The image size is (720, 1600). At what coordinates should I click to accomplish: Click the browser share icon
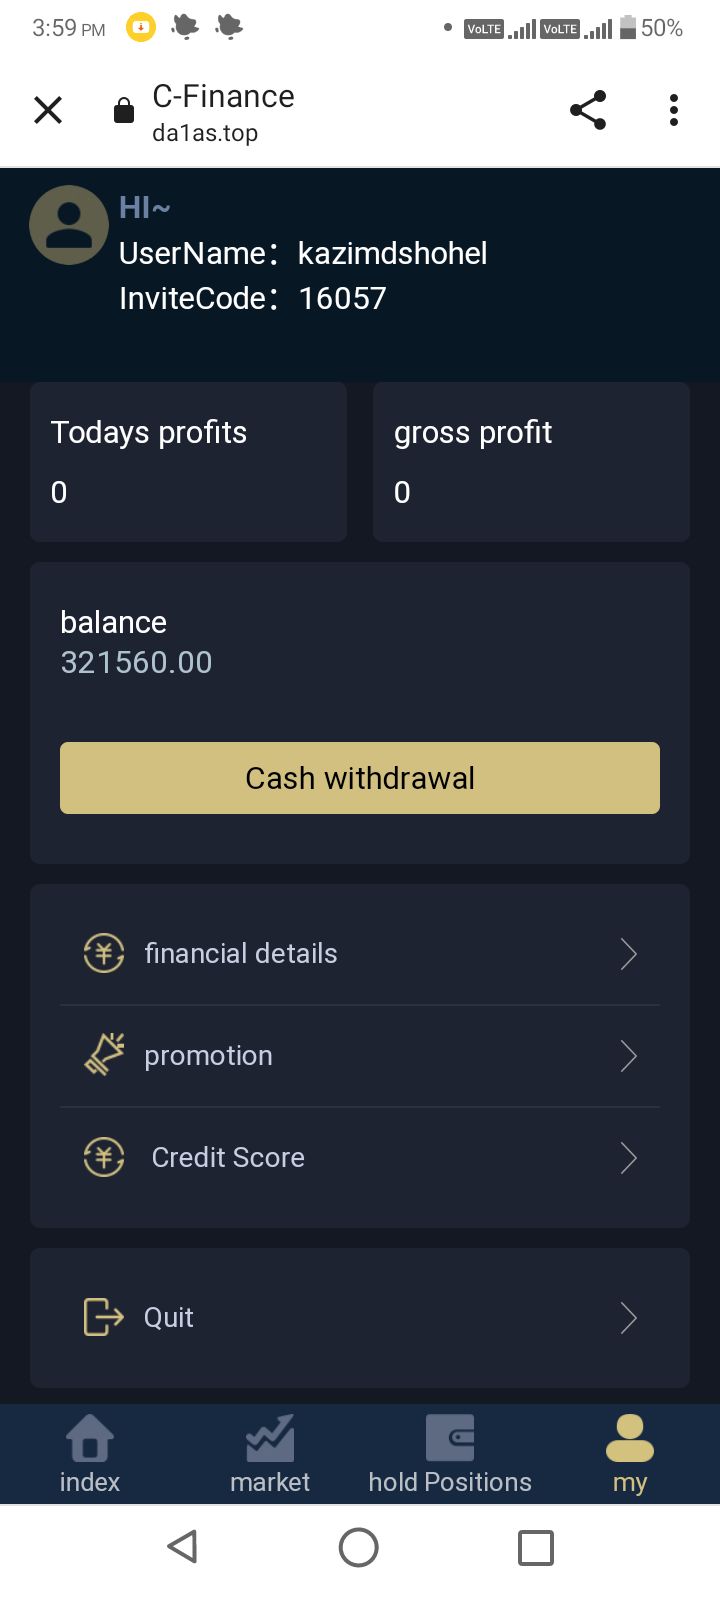588,110
